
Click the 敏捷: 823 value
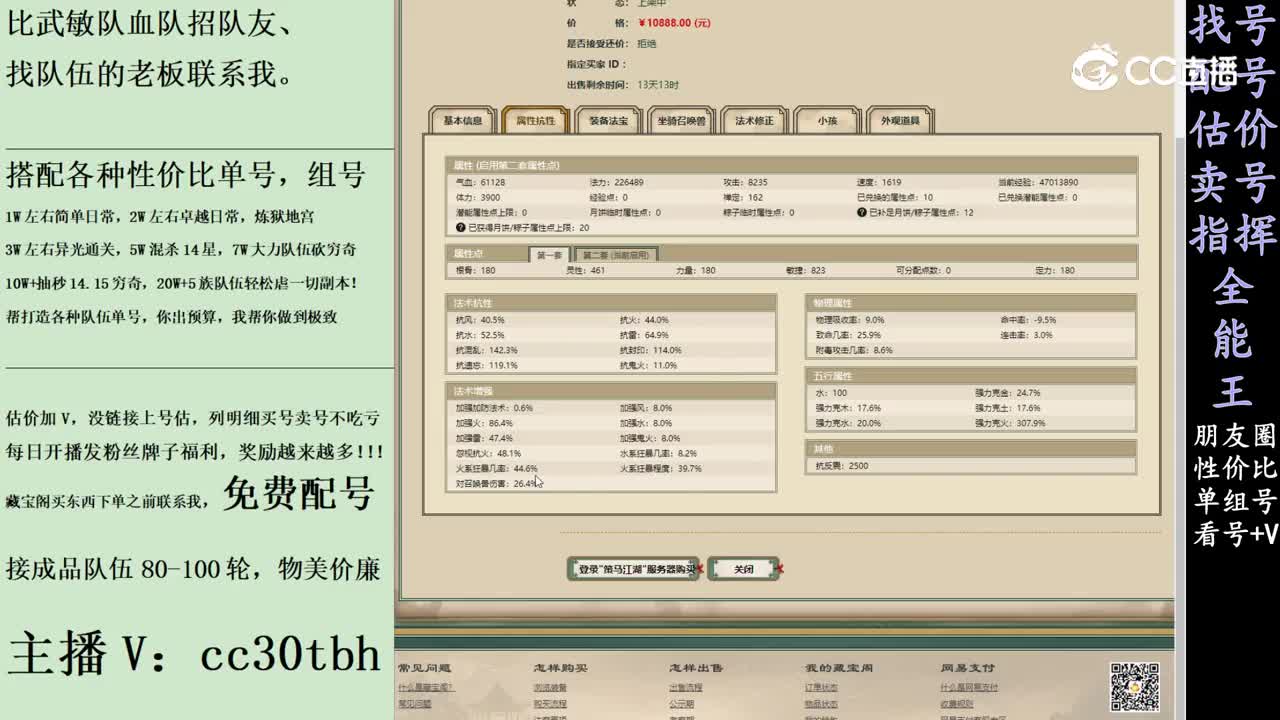tap(806, 271)
